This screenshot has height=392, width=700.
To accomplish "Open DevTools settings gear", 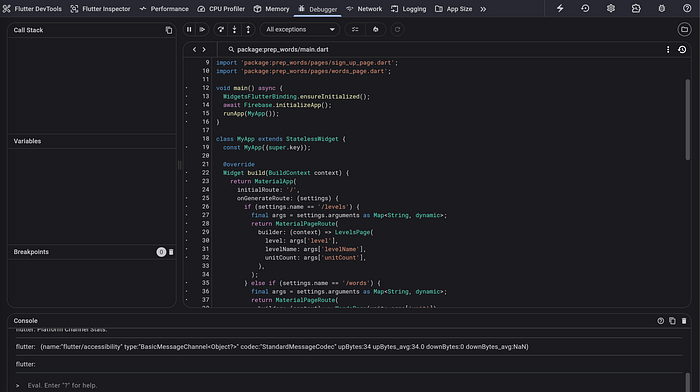I will click(x=611, y=8).
